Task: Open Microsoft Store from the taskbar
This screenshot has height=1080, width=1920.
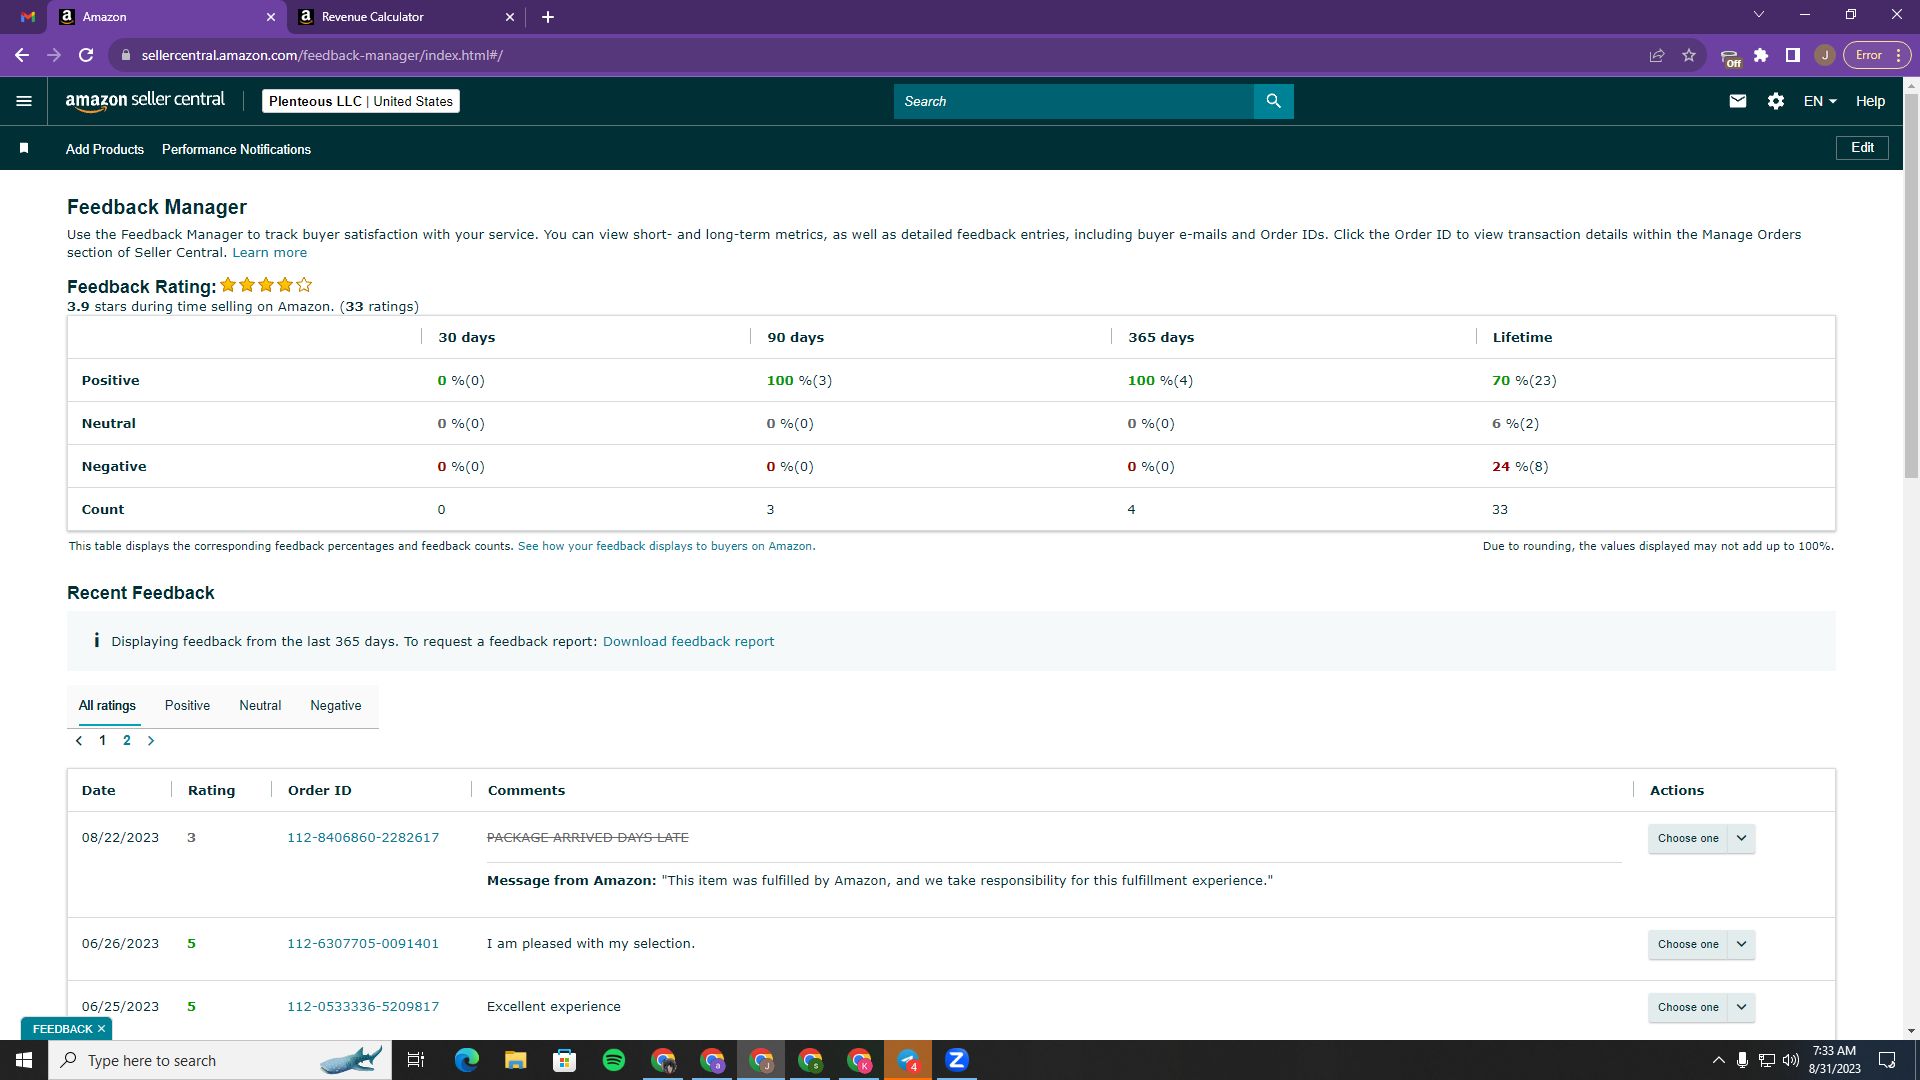Action: [x=565, y=1060]
